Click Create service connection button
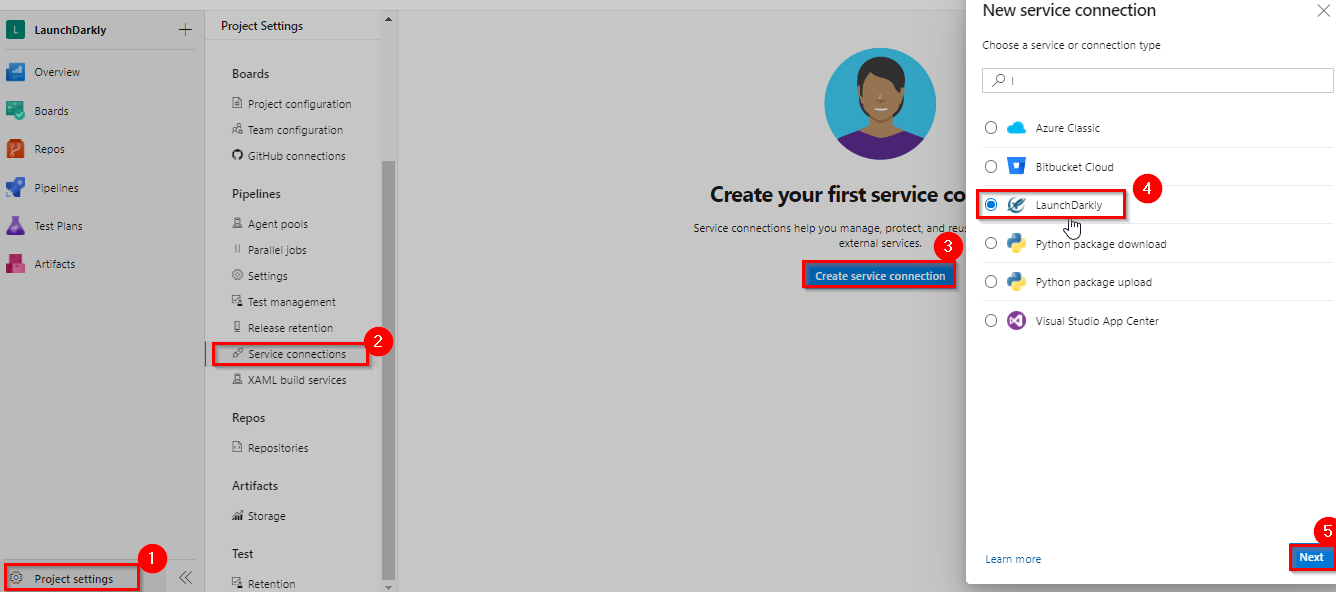1336x592 pixels. [x=880, y=276]
